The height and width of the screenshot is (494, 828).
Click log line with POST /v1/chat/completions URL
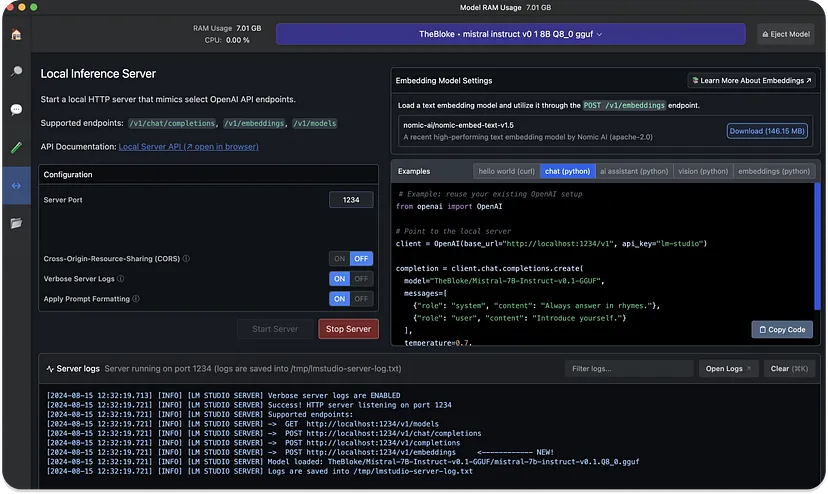click(x=264, y=434)
